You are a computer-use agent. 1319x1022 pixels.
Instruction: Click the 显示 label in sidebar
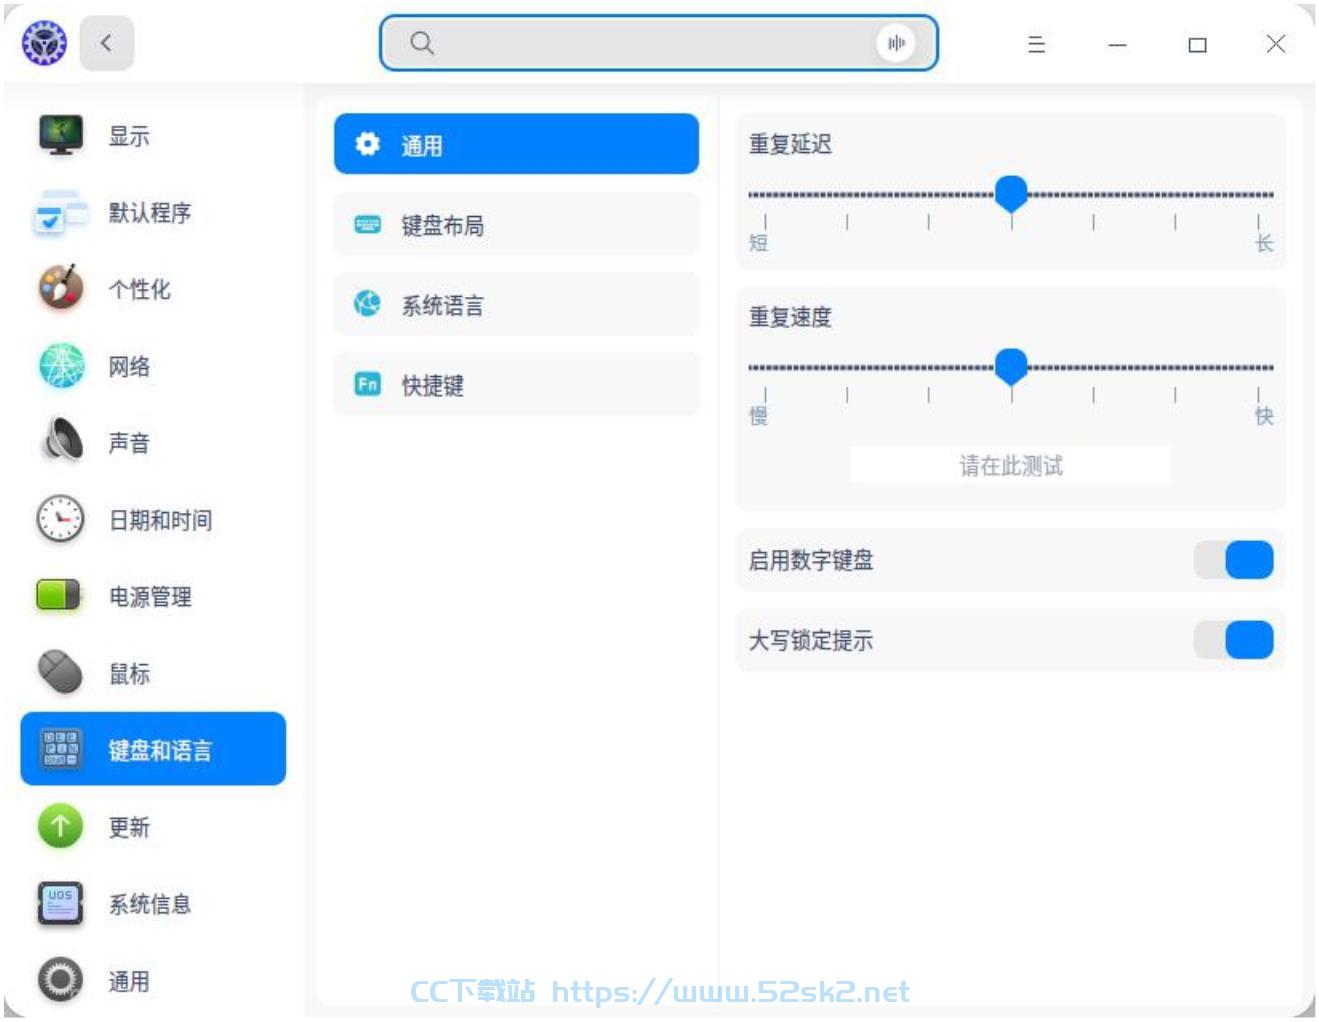pos(129,136)
